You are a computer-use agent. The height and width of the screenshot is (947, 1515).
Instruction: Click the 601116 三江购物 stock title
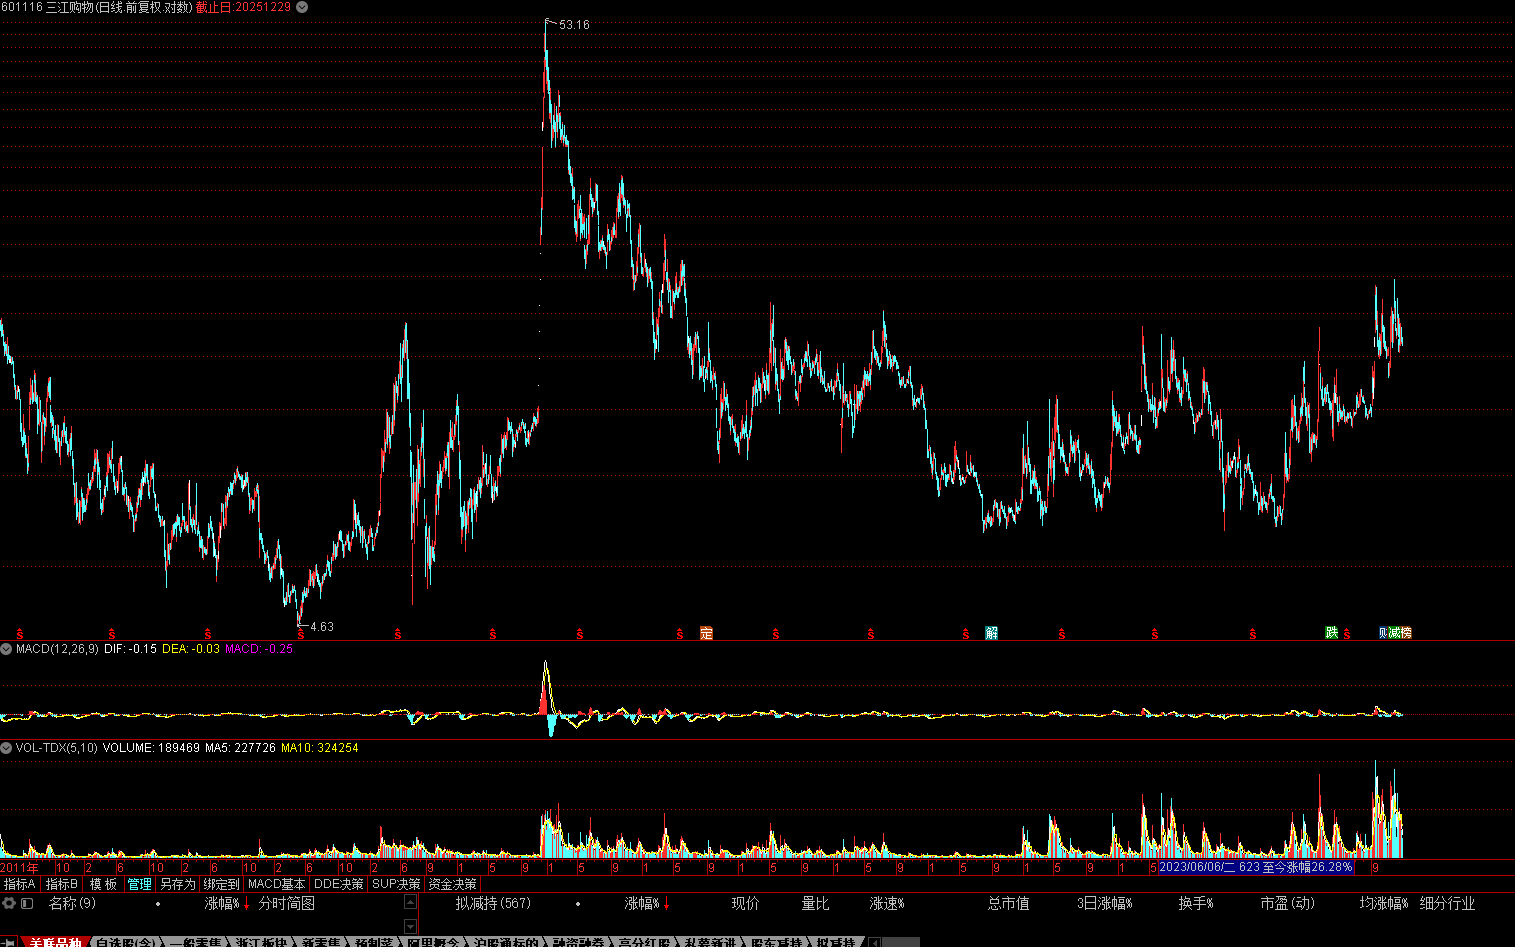[48, 7]
